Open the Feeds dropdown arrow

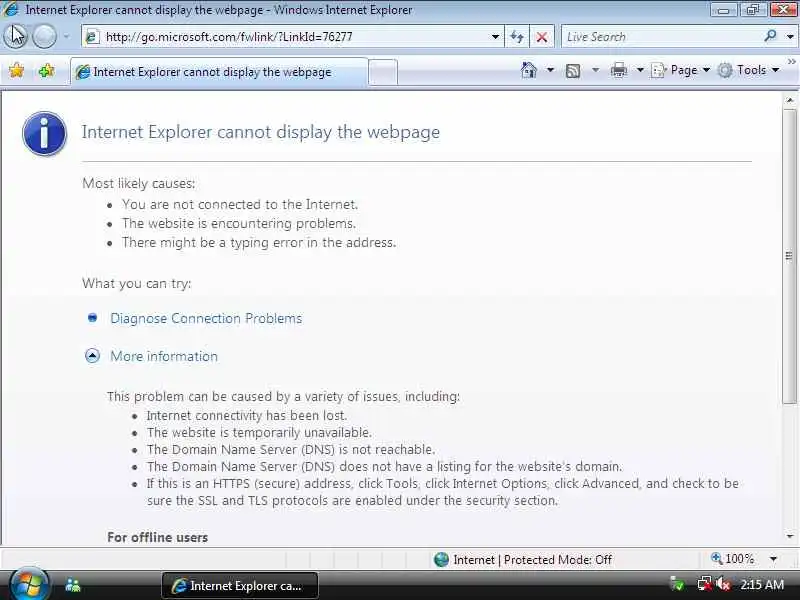[x=595, y=70]
